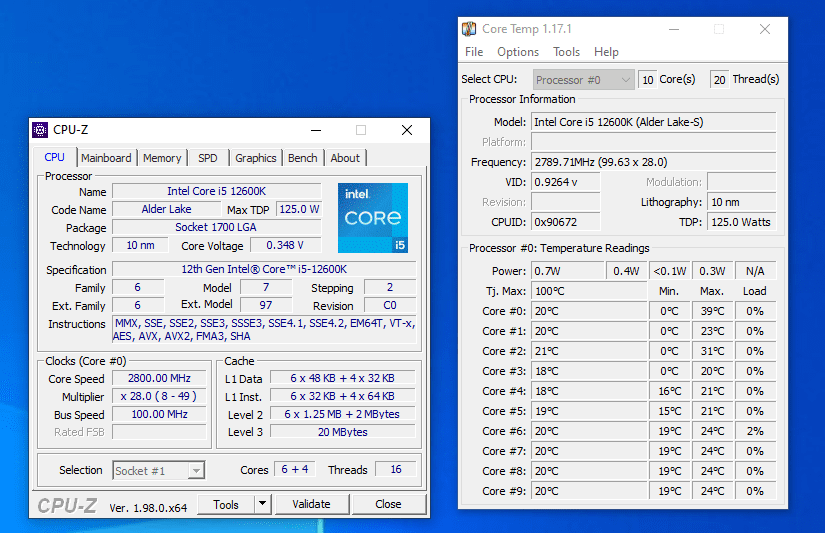The height and width of the screenshot is (533, 825).
Task: Click the CPU-Z app icon in its title bar
Action: [x=40, y=130]
